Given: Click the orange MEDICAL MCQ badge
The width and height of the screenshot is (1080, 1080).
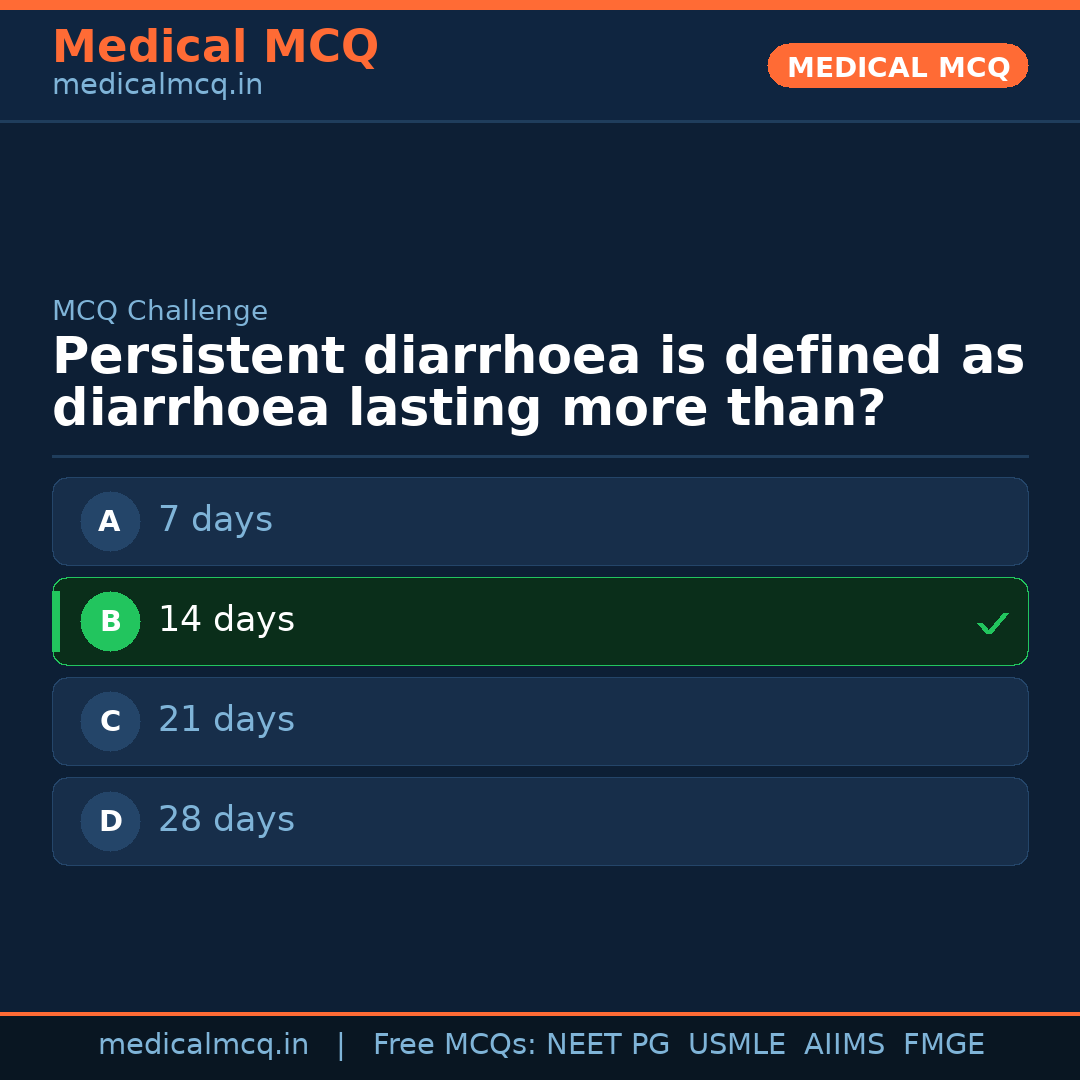Looking at the screenshot, I should click(x=898, y=67).
